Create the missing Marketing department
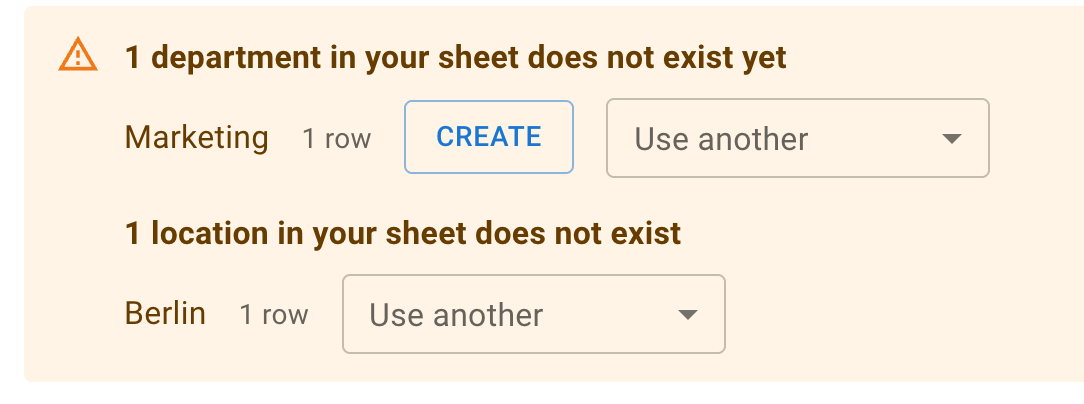This screenshot has height=404, width=1084. (489, 137)
